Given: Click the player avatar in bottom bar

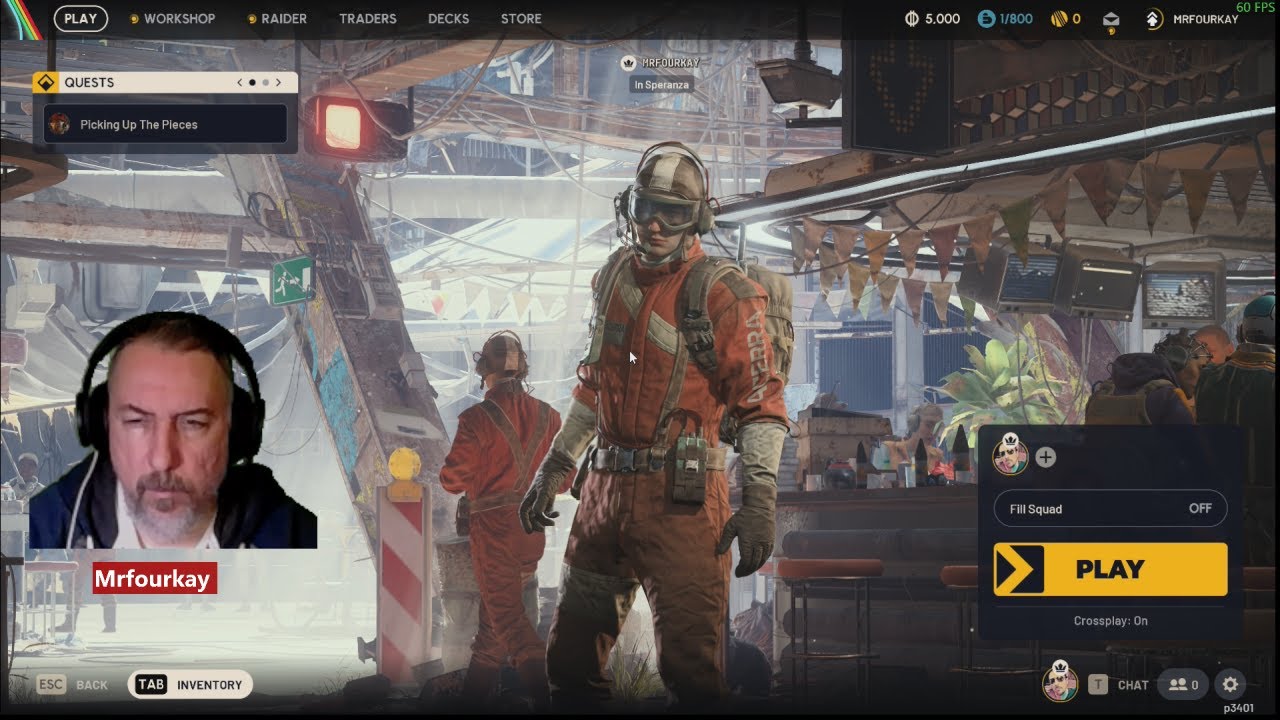Looking at the screenshot, I should pos(1060,682).
